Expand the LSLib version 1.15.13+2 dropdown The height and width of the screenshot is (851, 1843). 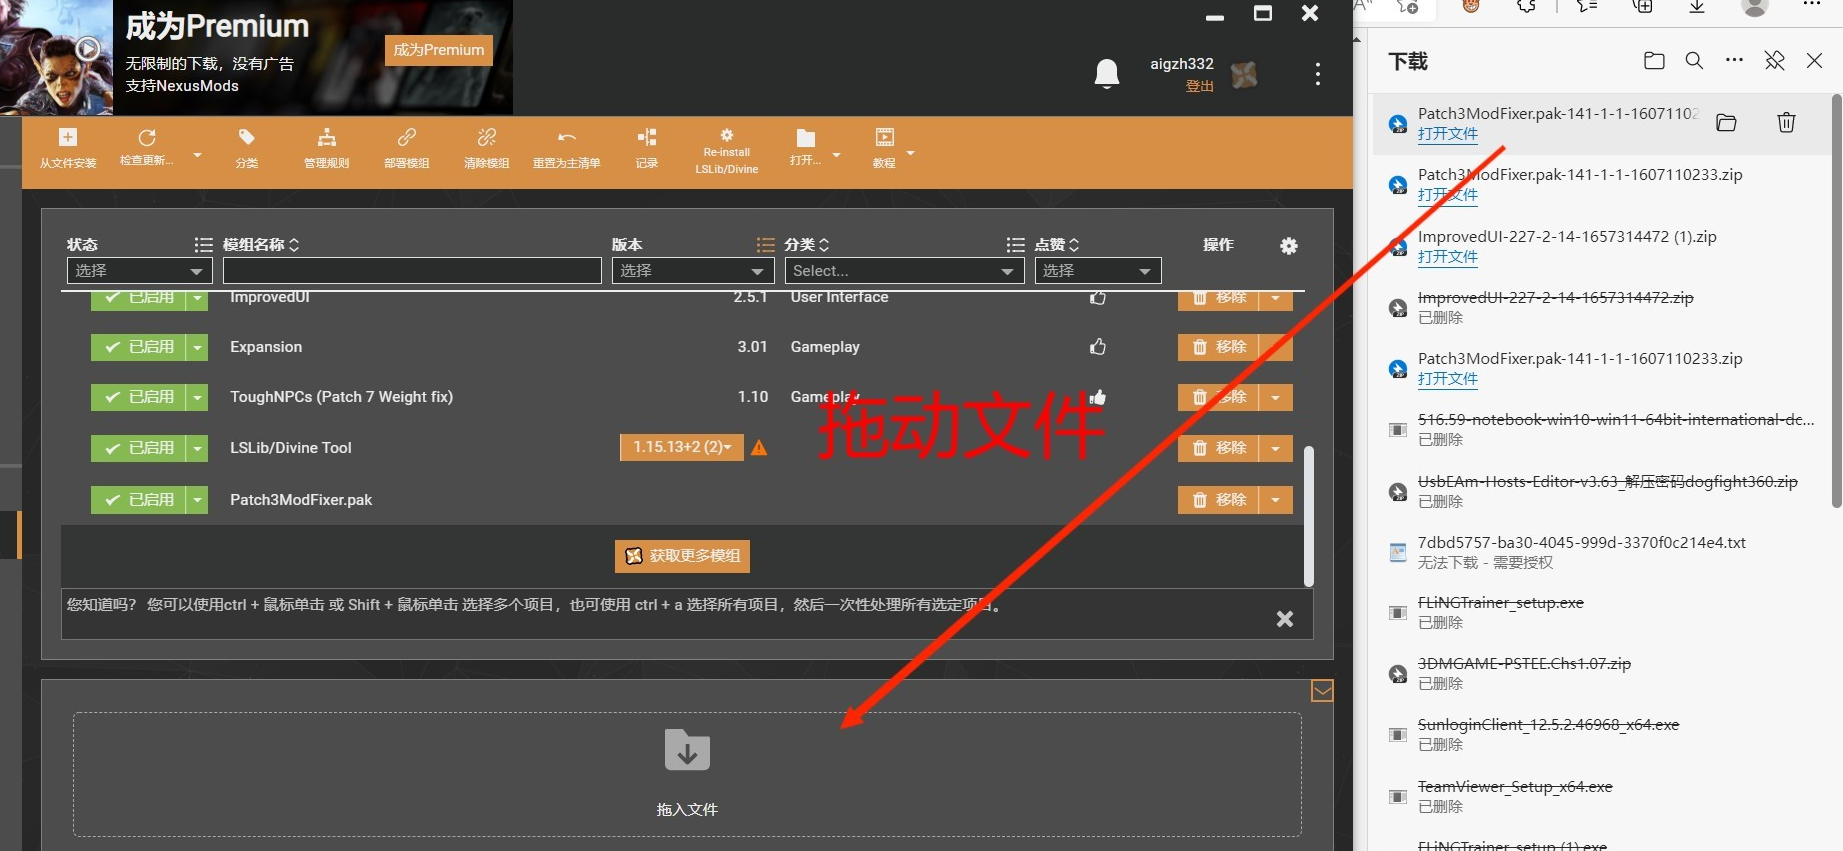coord(682,447)
